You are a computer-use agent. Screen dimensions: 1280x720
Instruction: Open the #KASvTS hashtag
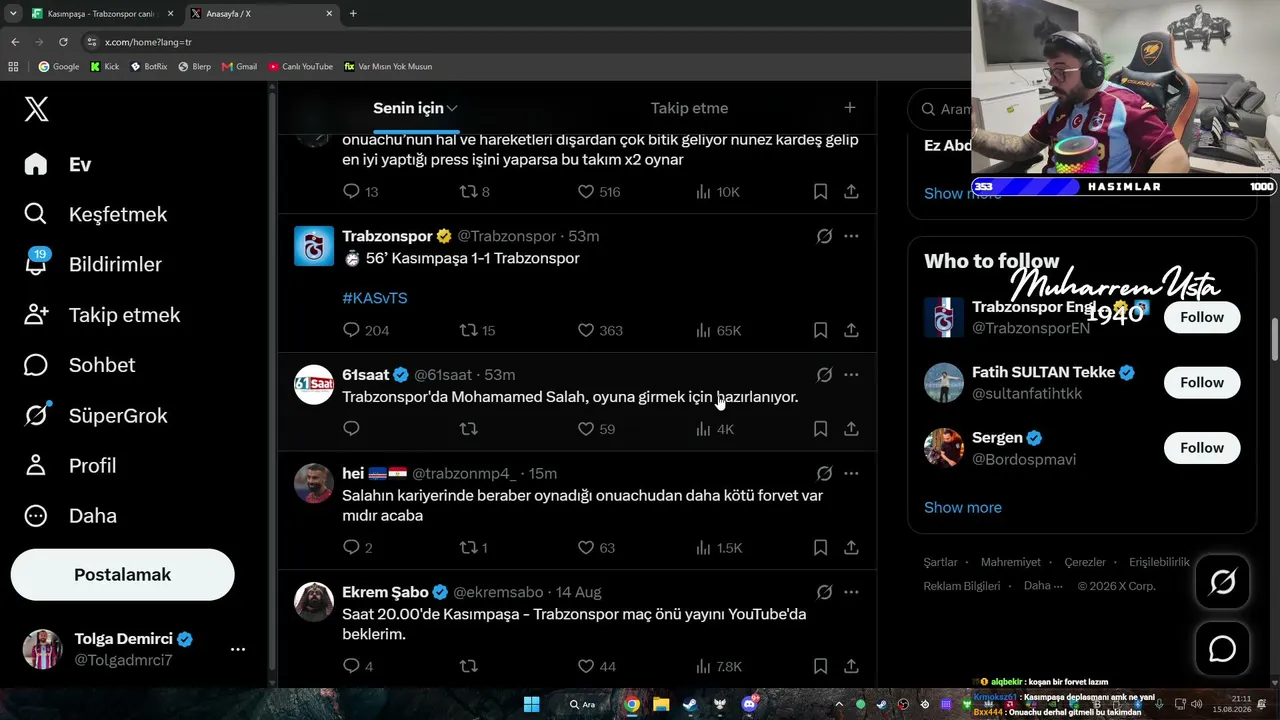pyautogui.click(x=375, y=298)
